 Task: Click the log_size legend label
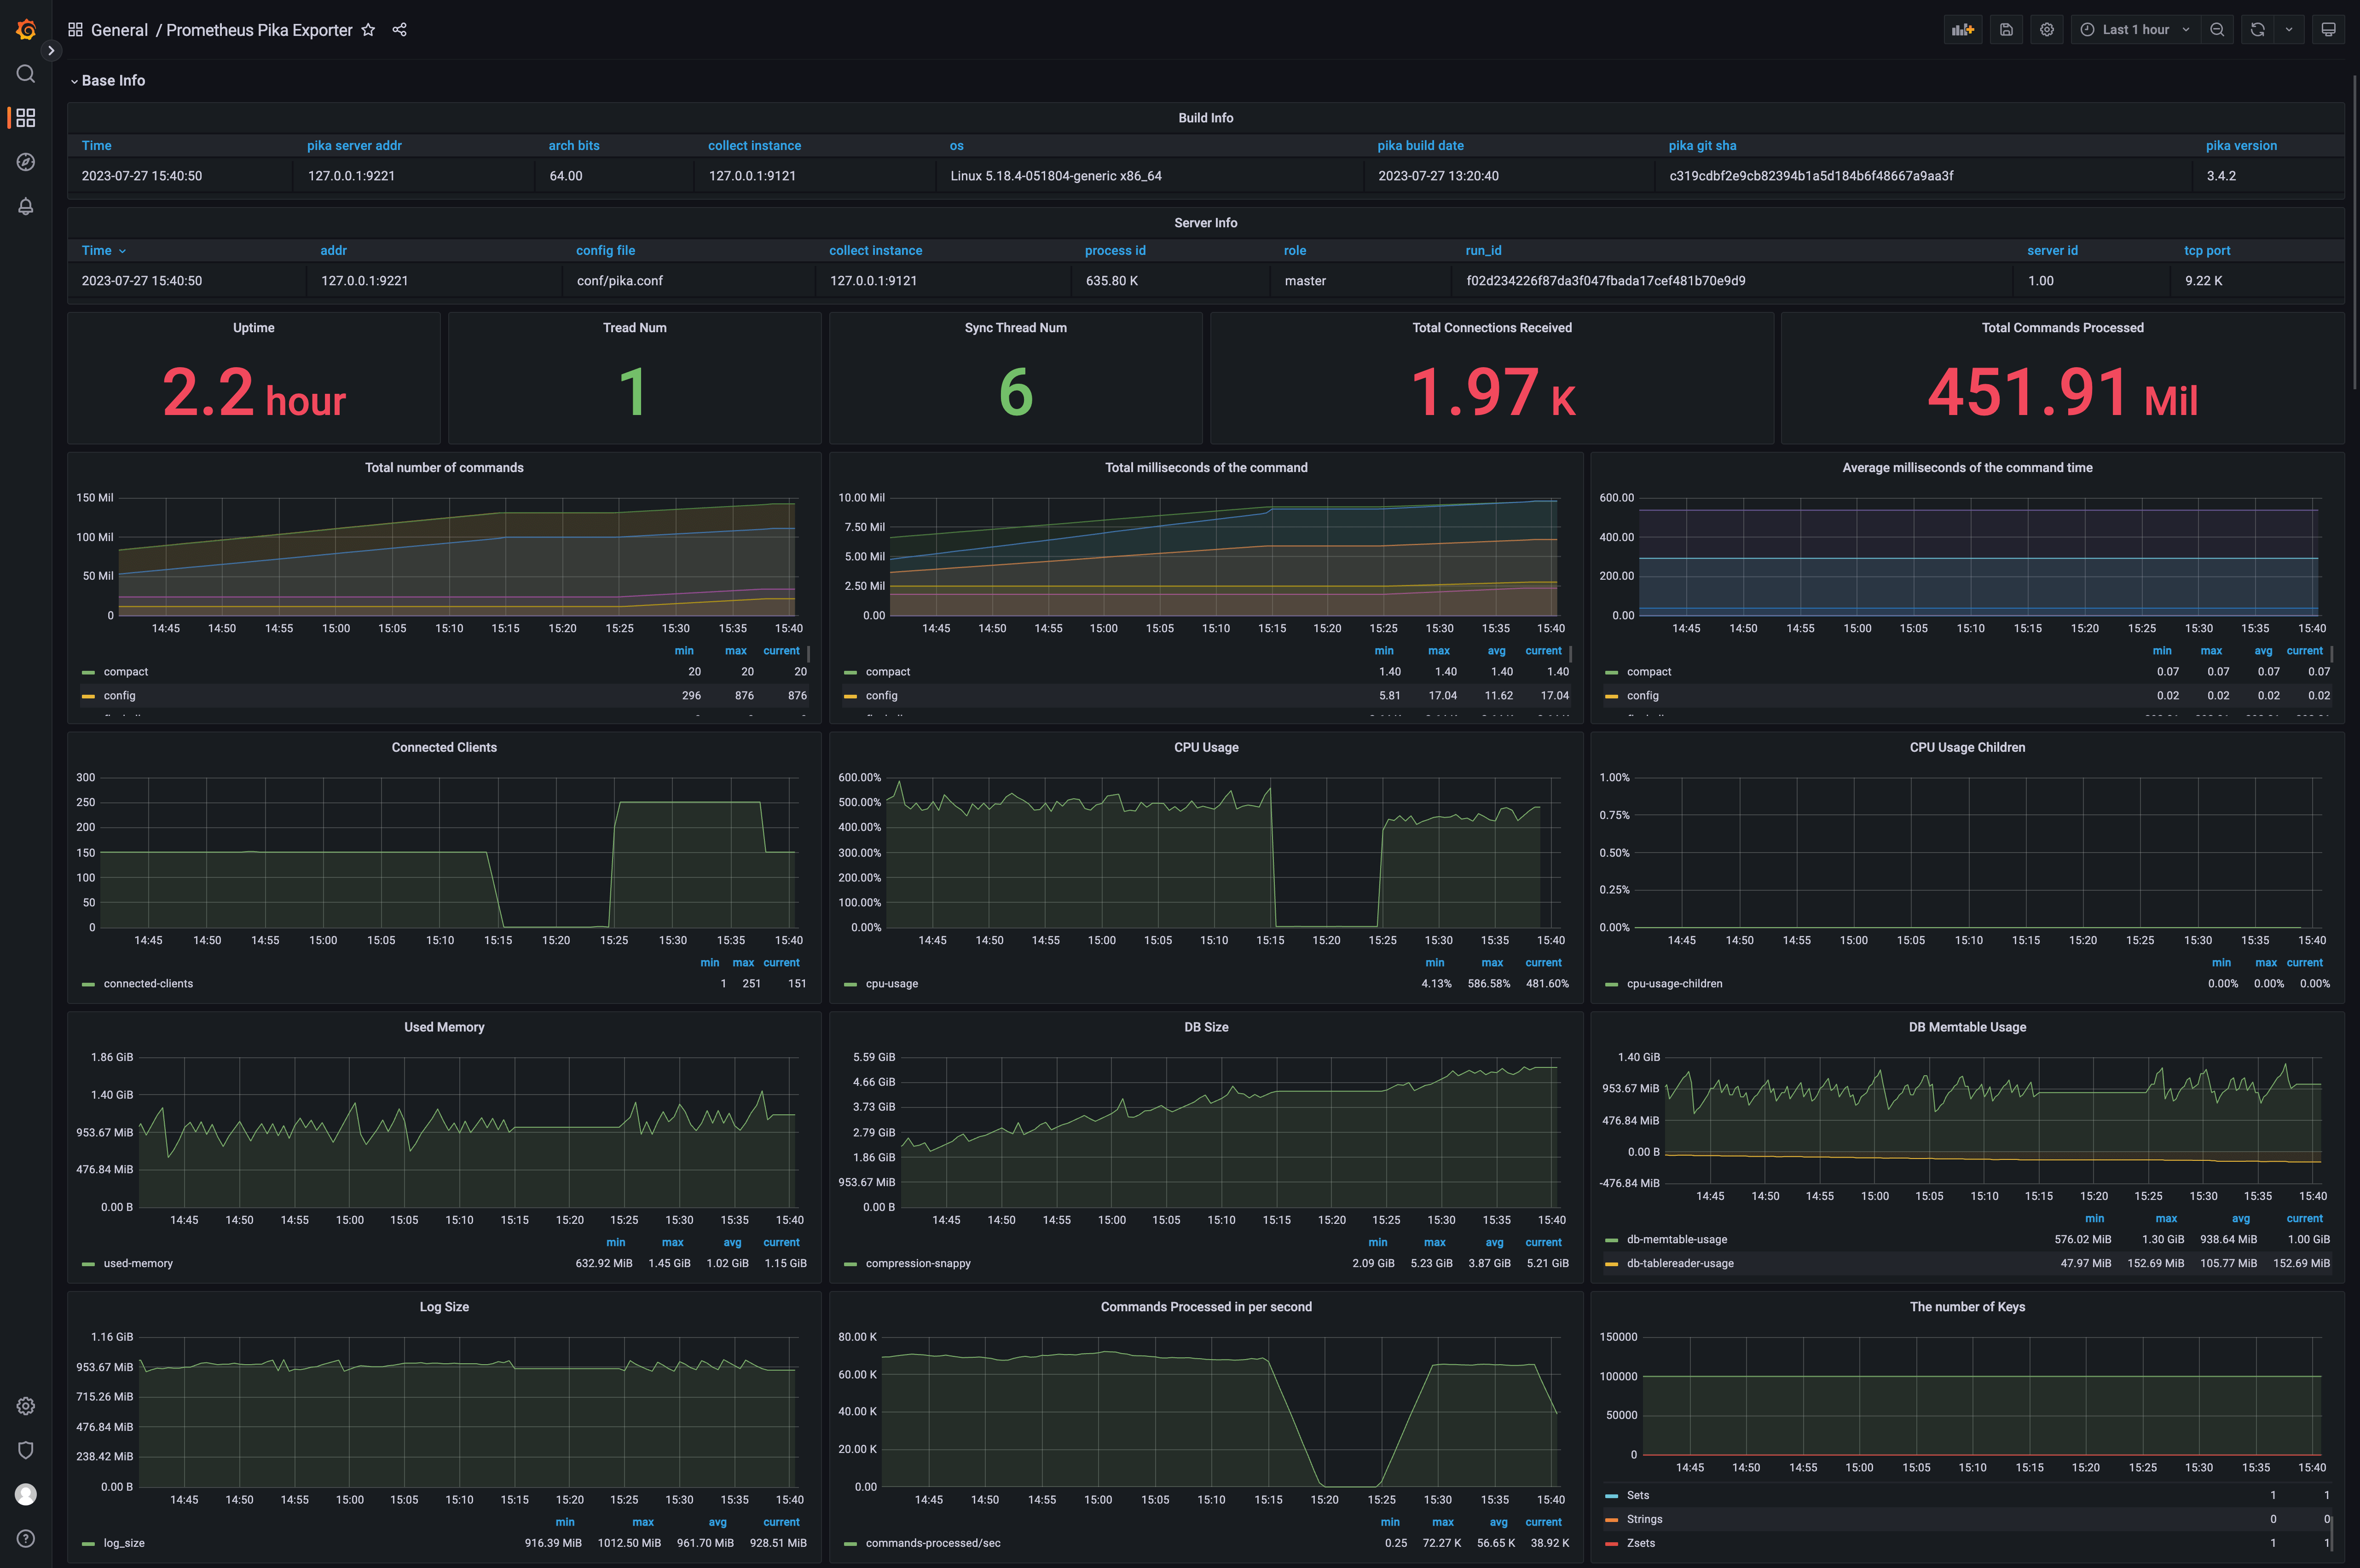tap(124, 1544)
